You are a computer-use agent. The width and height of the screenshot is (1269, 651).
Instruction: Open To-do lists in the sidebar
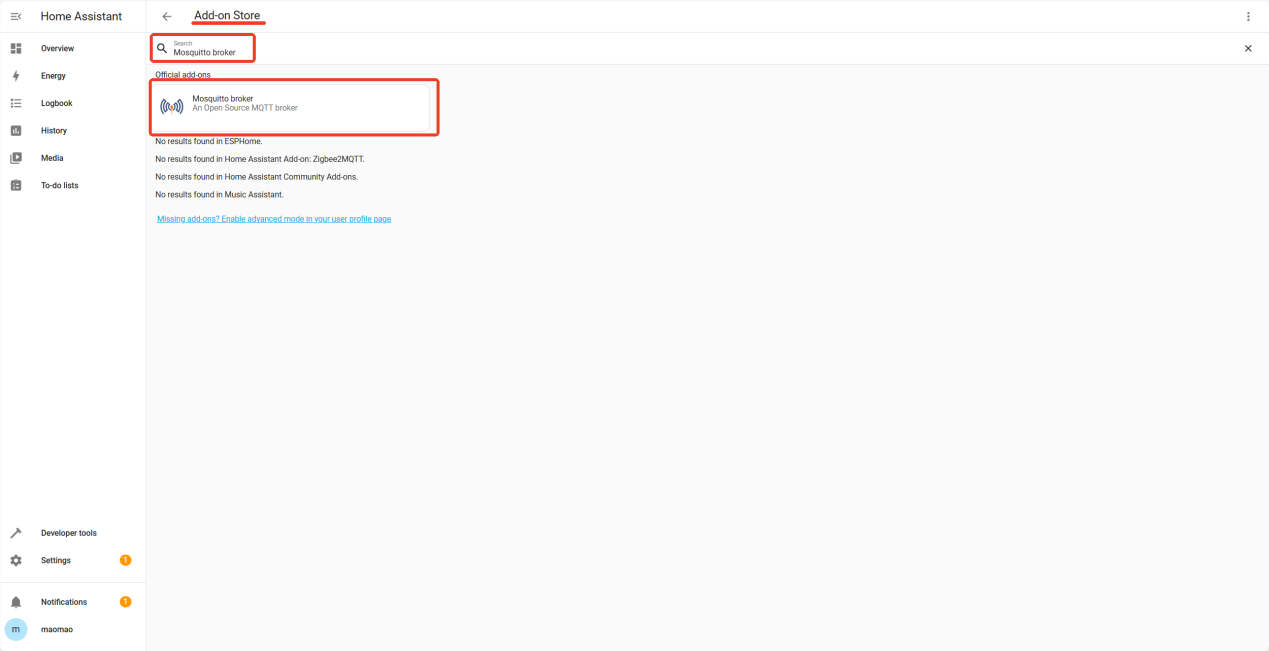[73, 185]
